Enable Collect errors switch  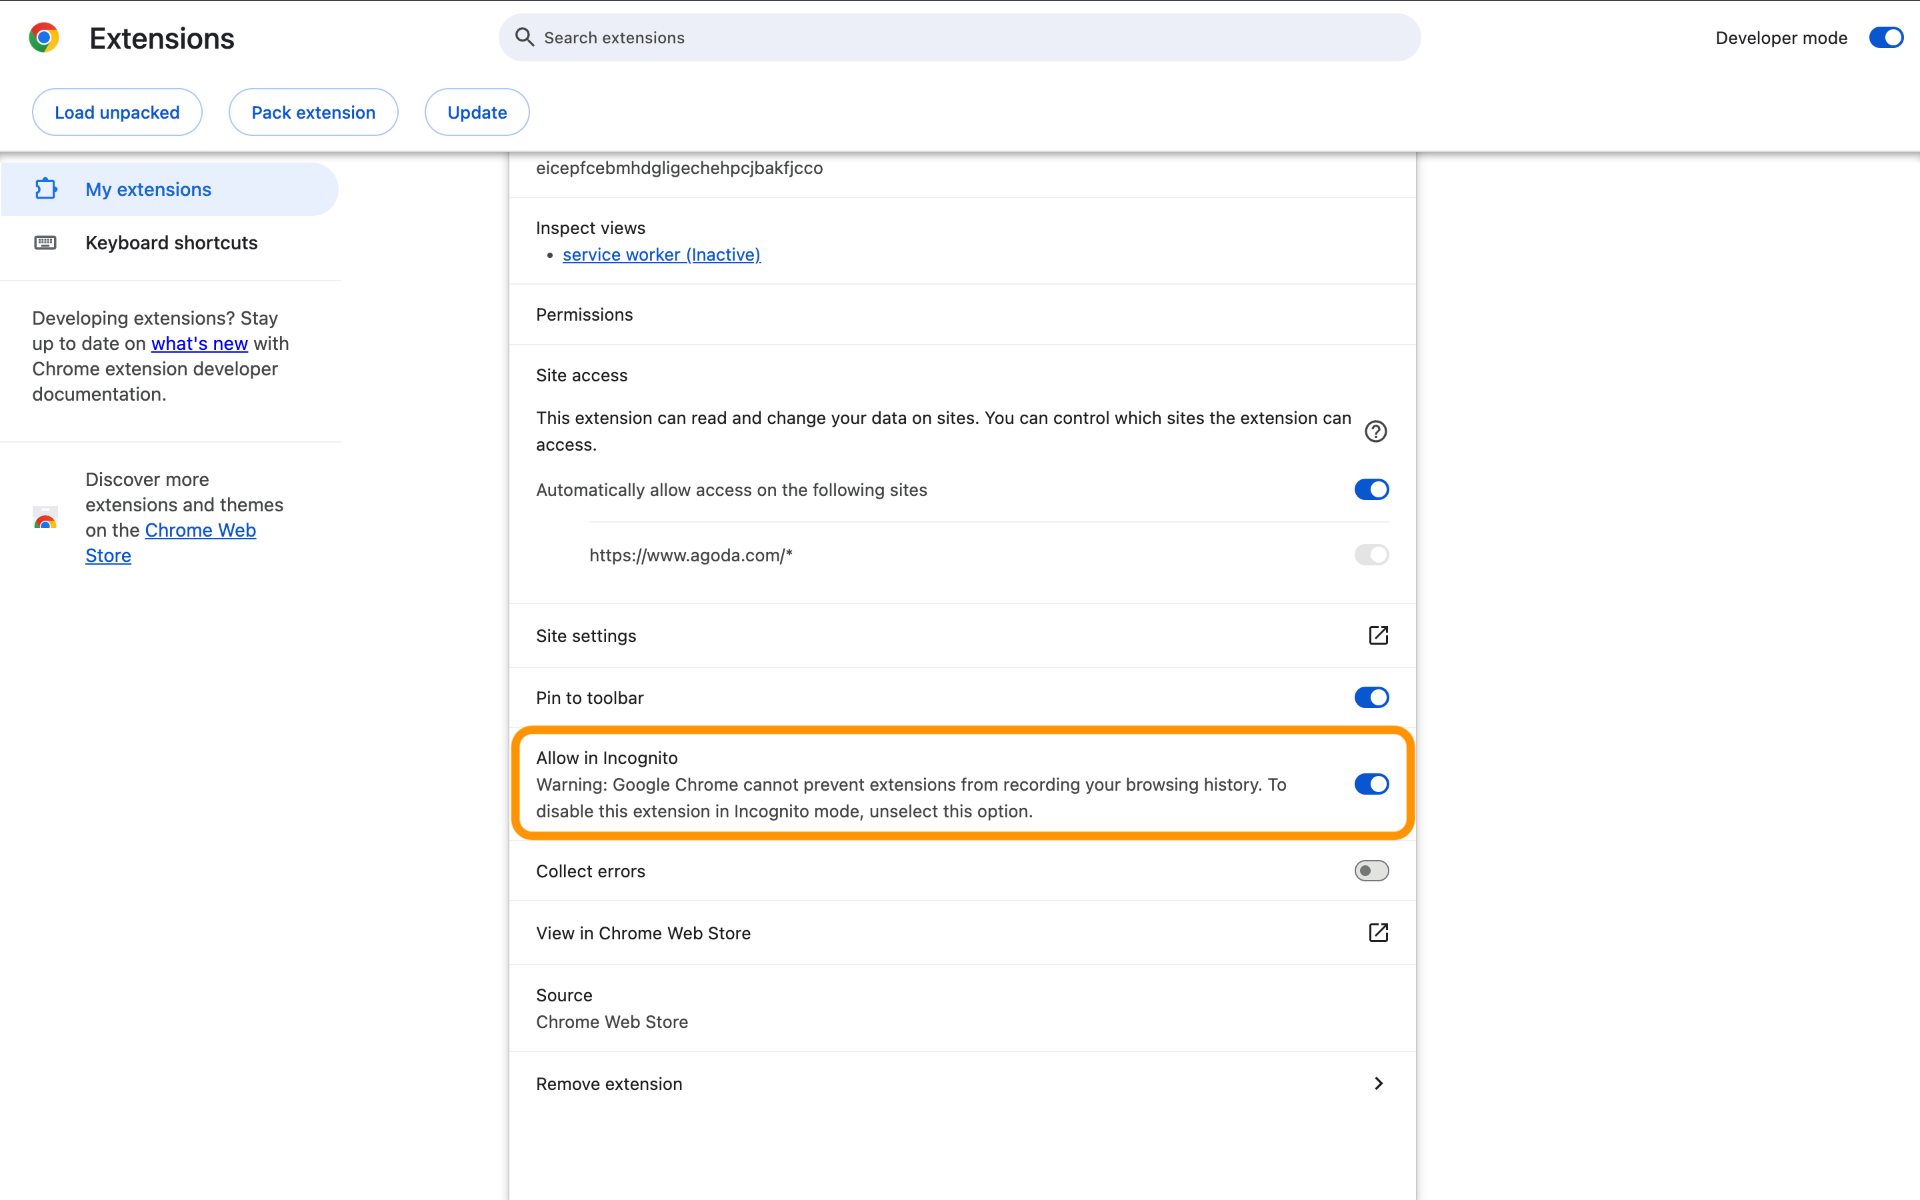[x=1371, y=870]
